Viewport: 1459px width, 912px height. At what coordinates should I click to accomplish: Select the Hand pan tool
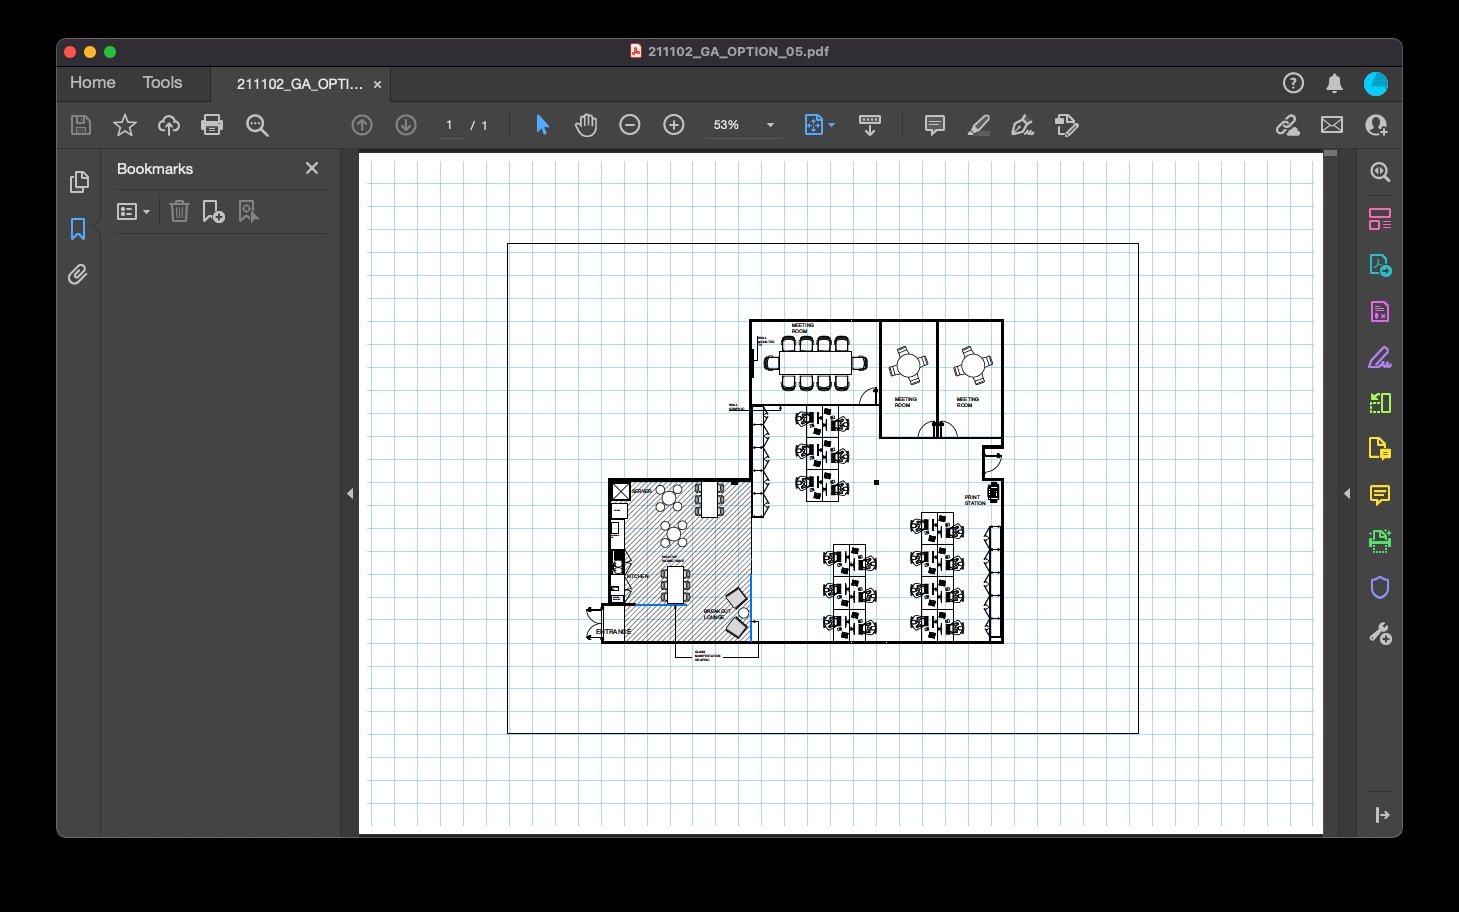coord(586,125)
